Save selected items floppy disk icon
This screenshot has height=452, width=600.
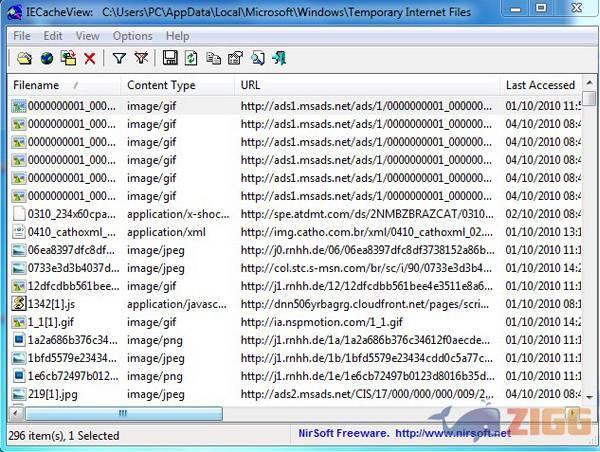pyautogui.click(x=170, y=59)
